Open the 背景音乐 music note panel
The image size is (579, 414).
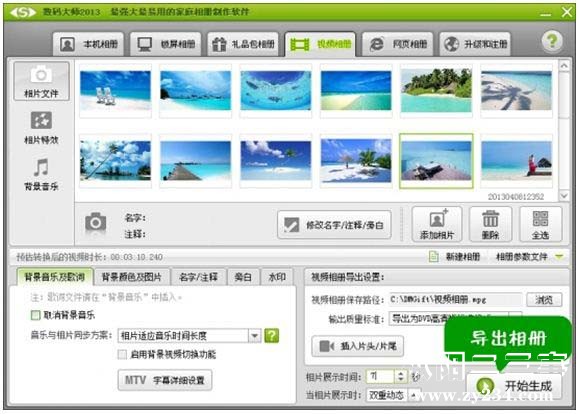point(41,174)
